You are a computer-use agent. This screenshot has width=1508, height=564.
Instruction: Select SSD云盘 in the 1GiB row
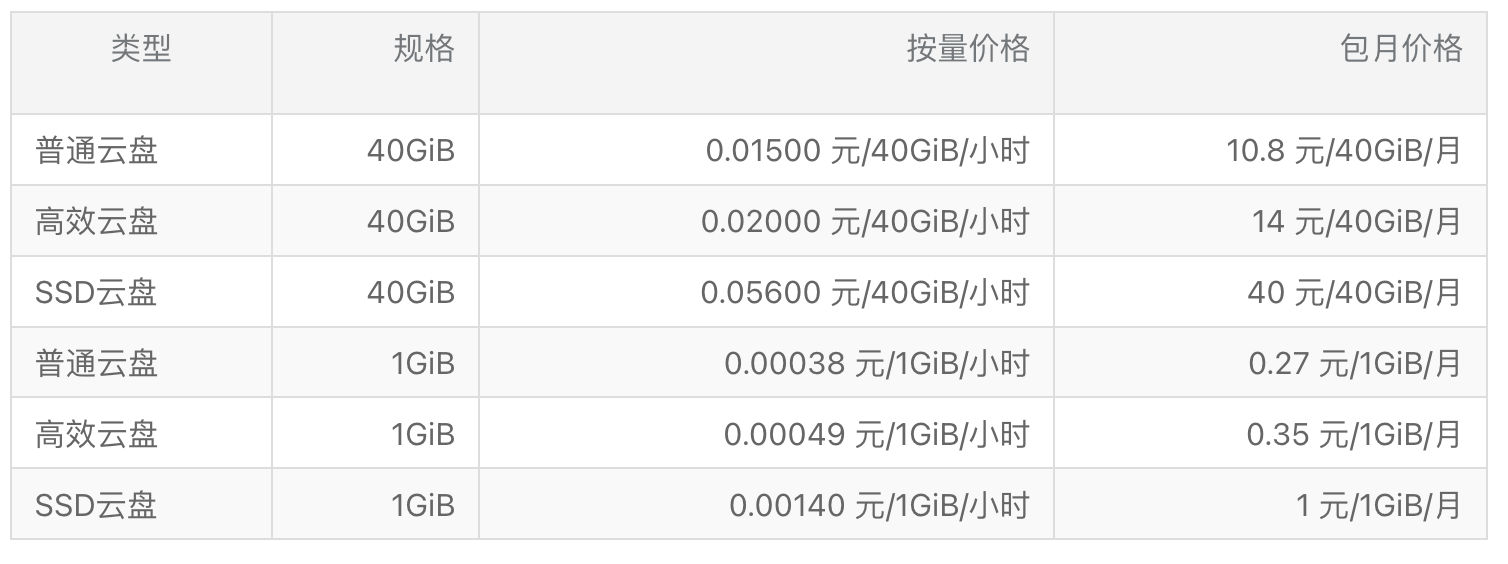[x=97, y=506]
